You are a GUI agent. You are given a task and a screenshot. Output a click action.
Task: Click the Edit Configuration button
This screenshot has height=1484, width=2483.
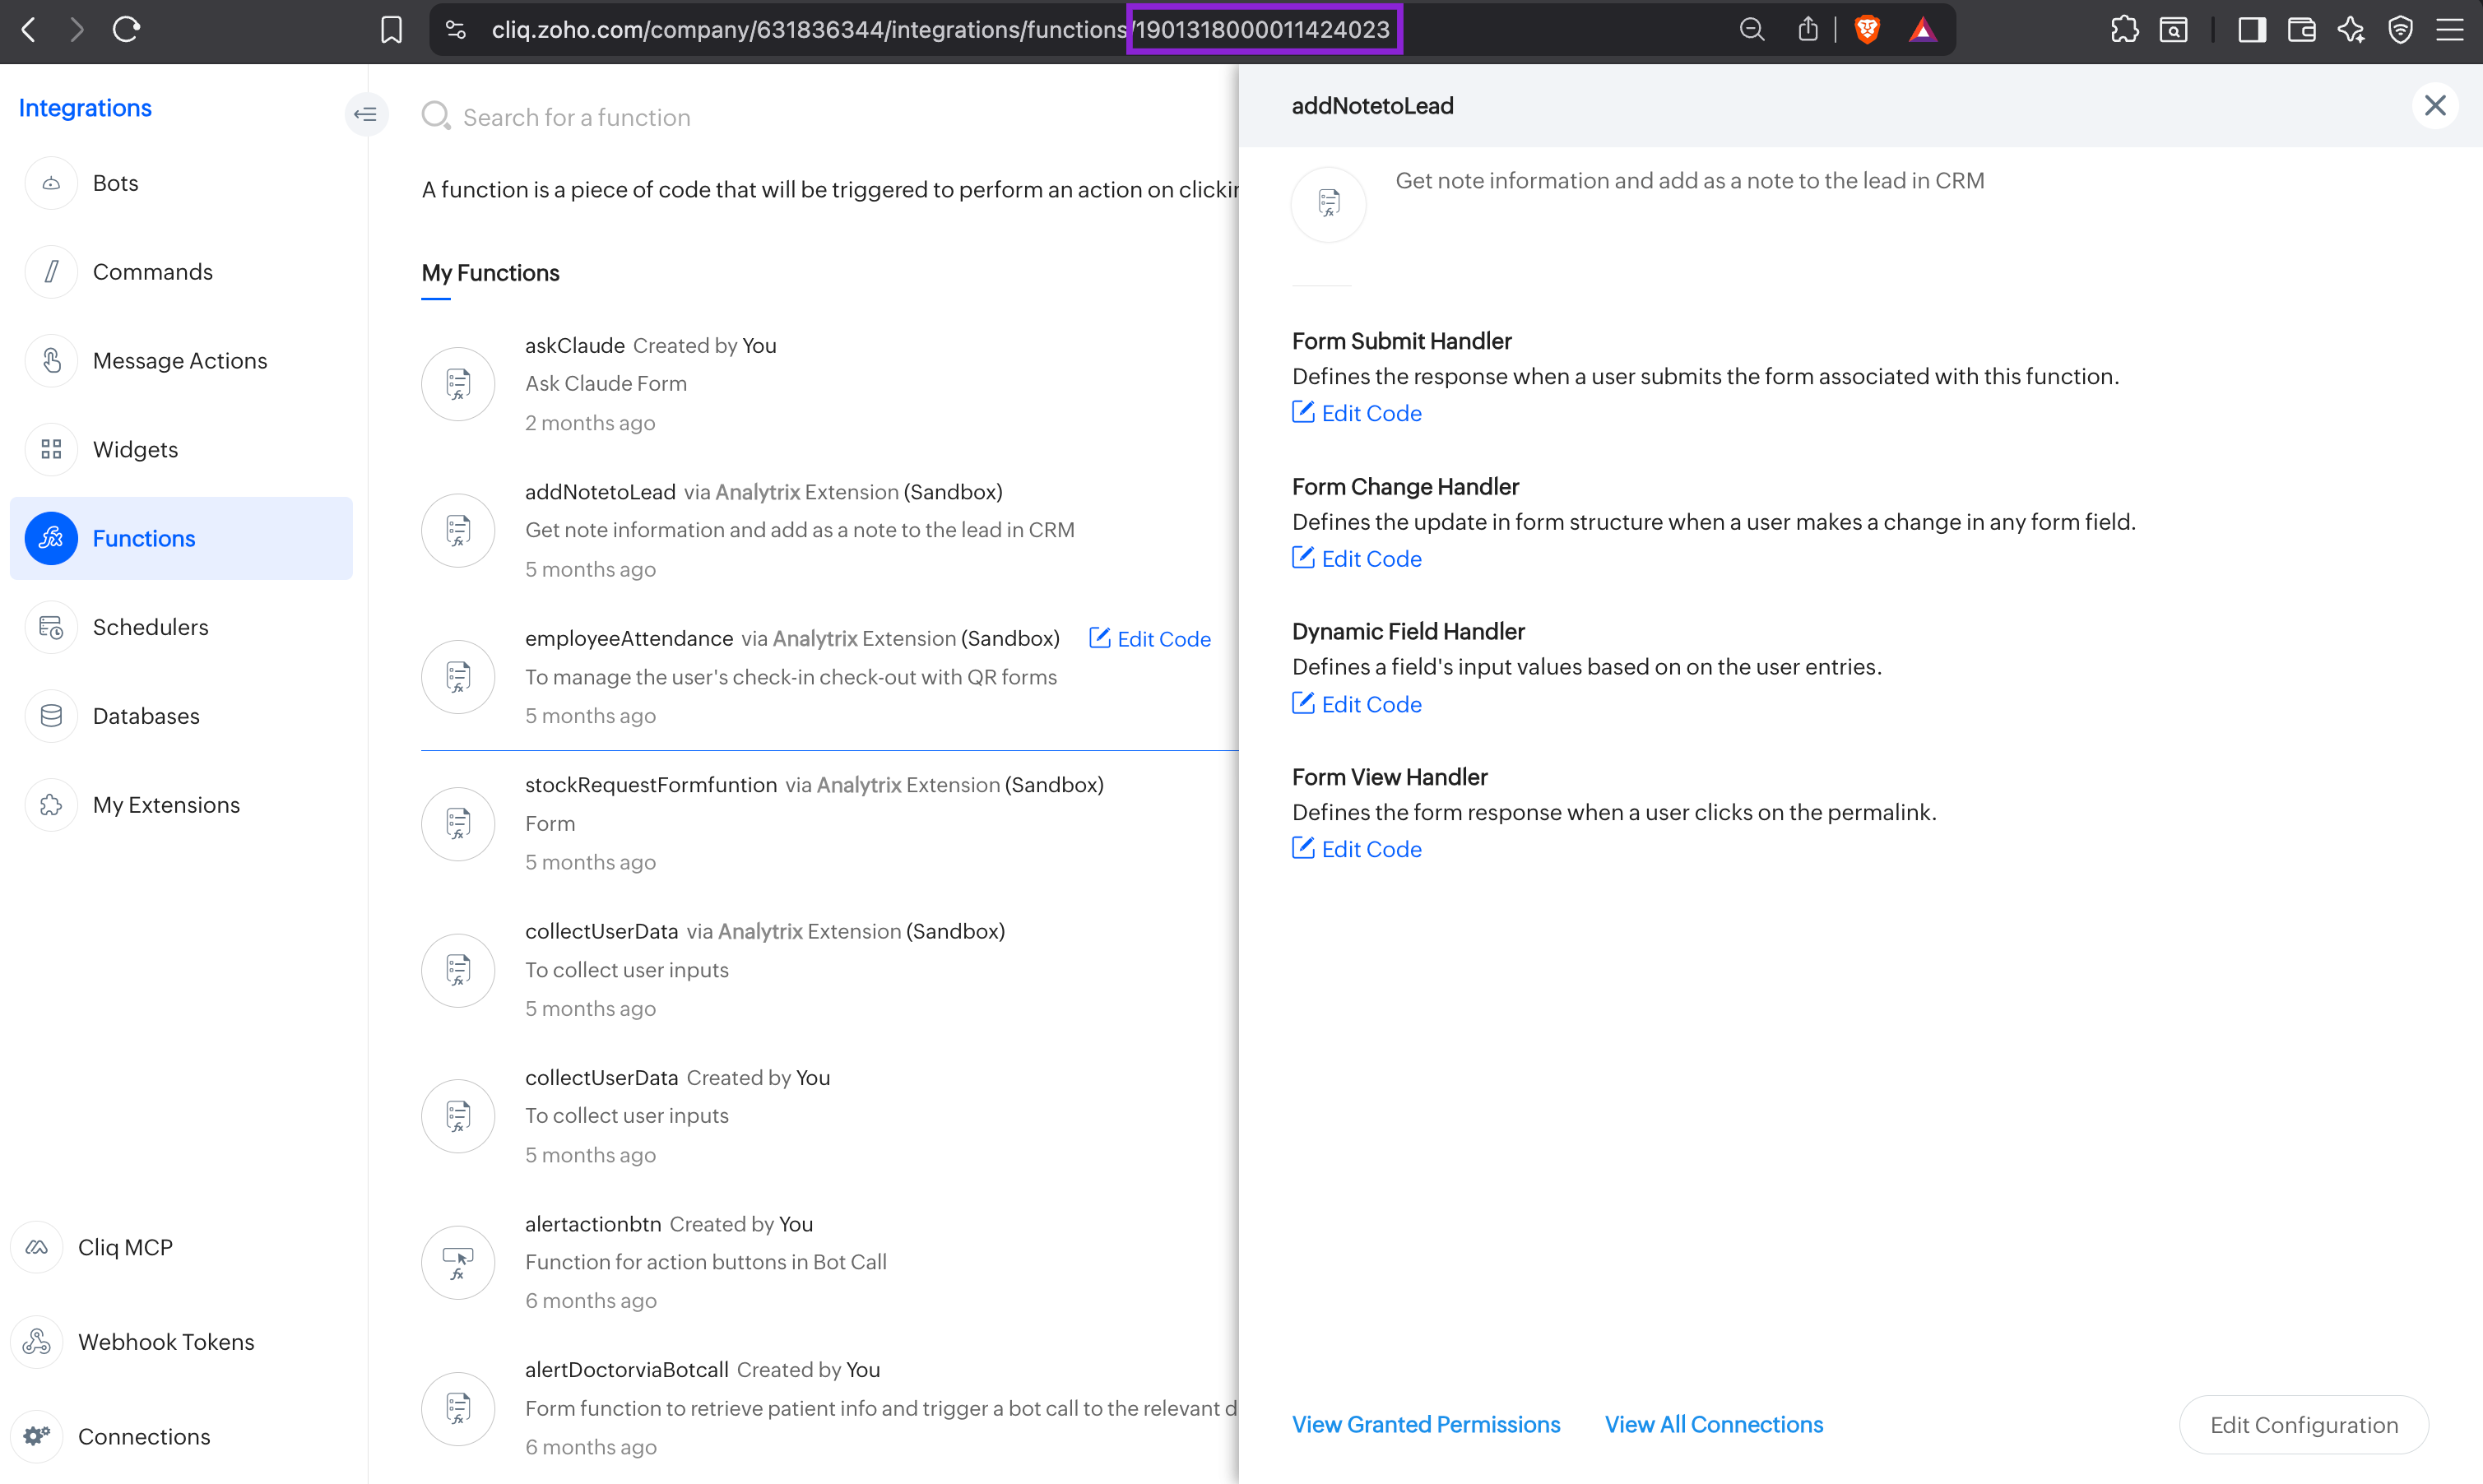pyautogui.click(x=2304, y=1425)
